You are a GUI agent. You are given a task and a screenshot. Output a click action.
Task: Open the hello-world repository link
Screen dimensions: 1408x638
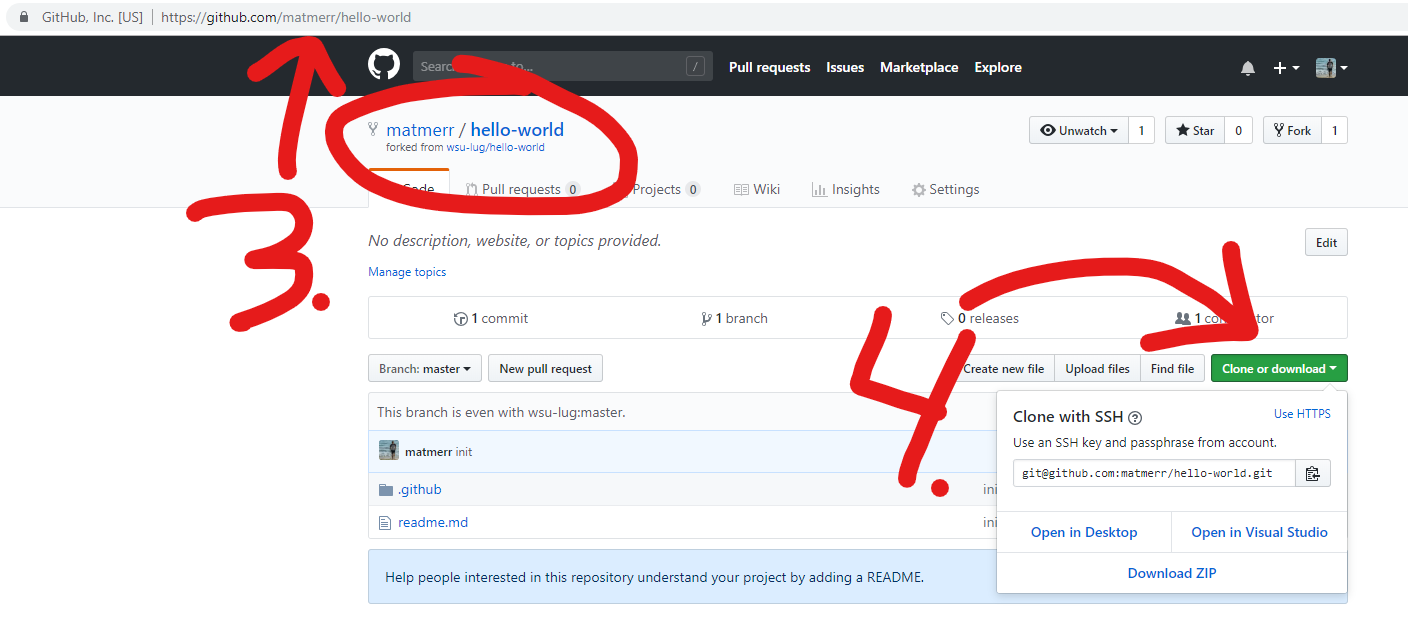tap(517, 130)
